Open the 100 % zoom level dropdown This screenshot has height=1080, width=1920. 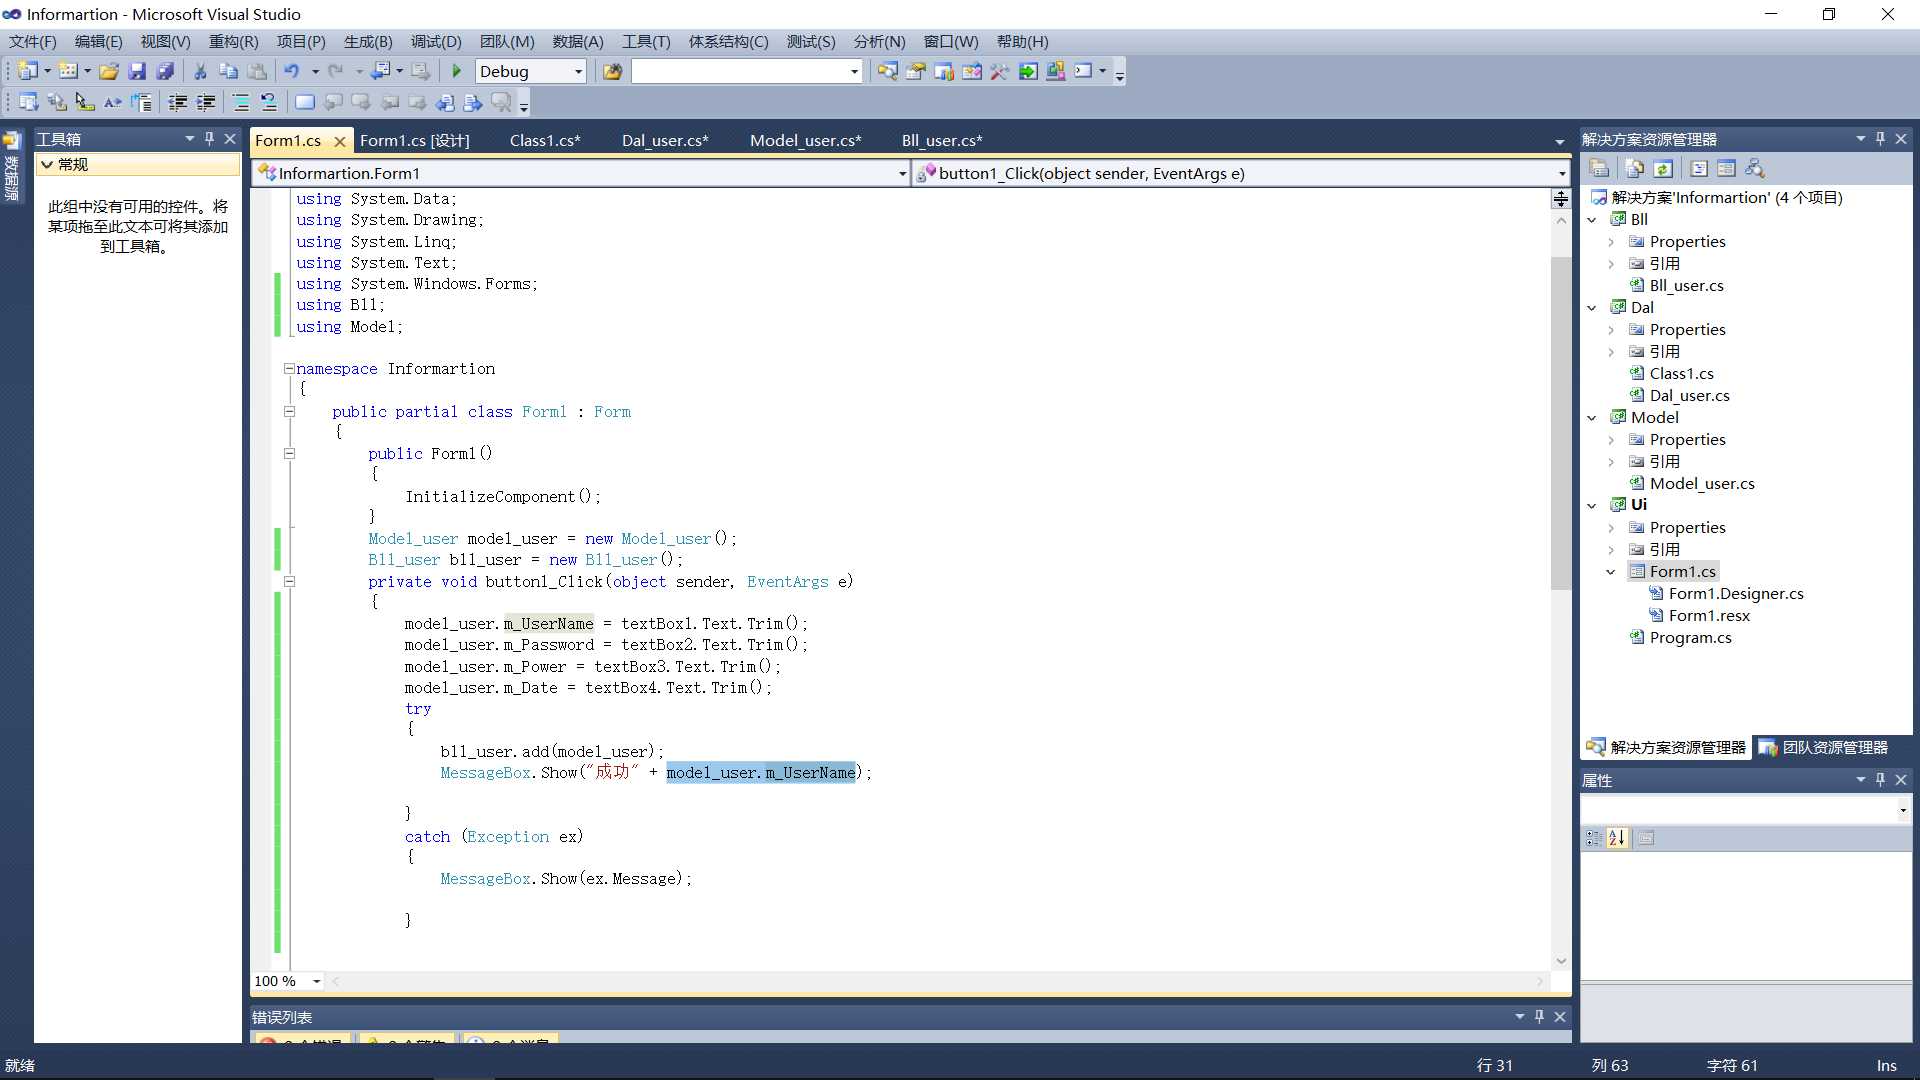click(x=316, y=981)
